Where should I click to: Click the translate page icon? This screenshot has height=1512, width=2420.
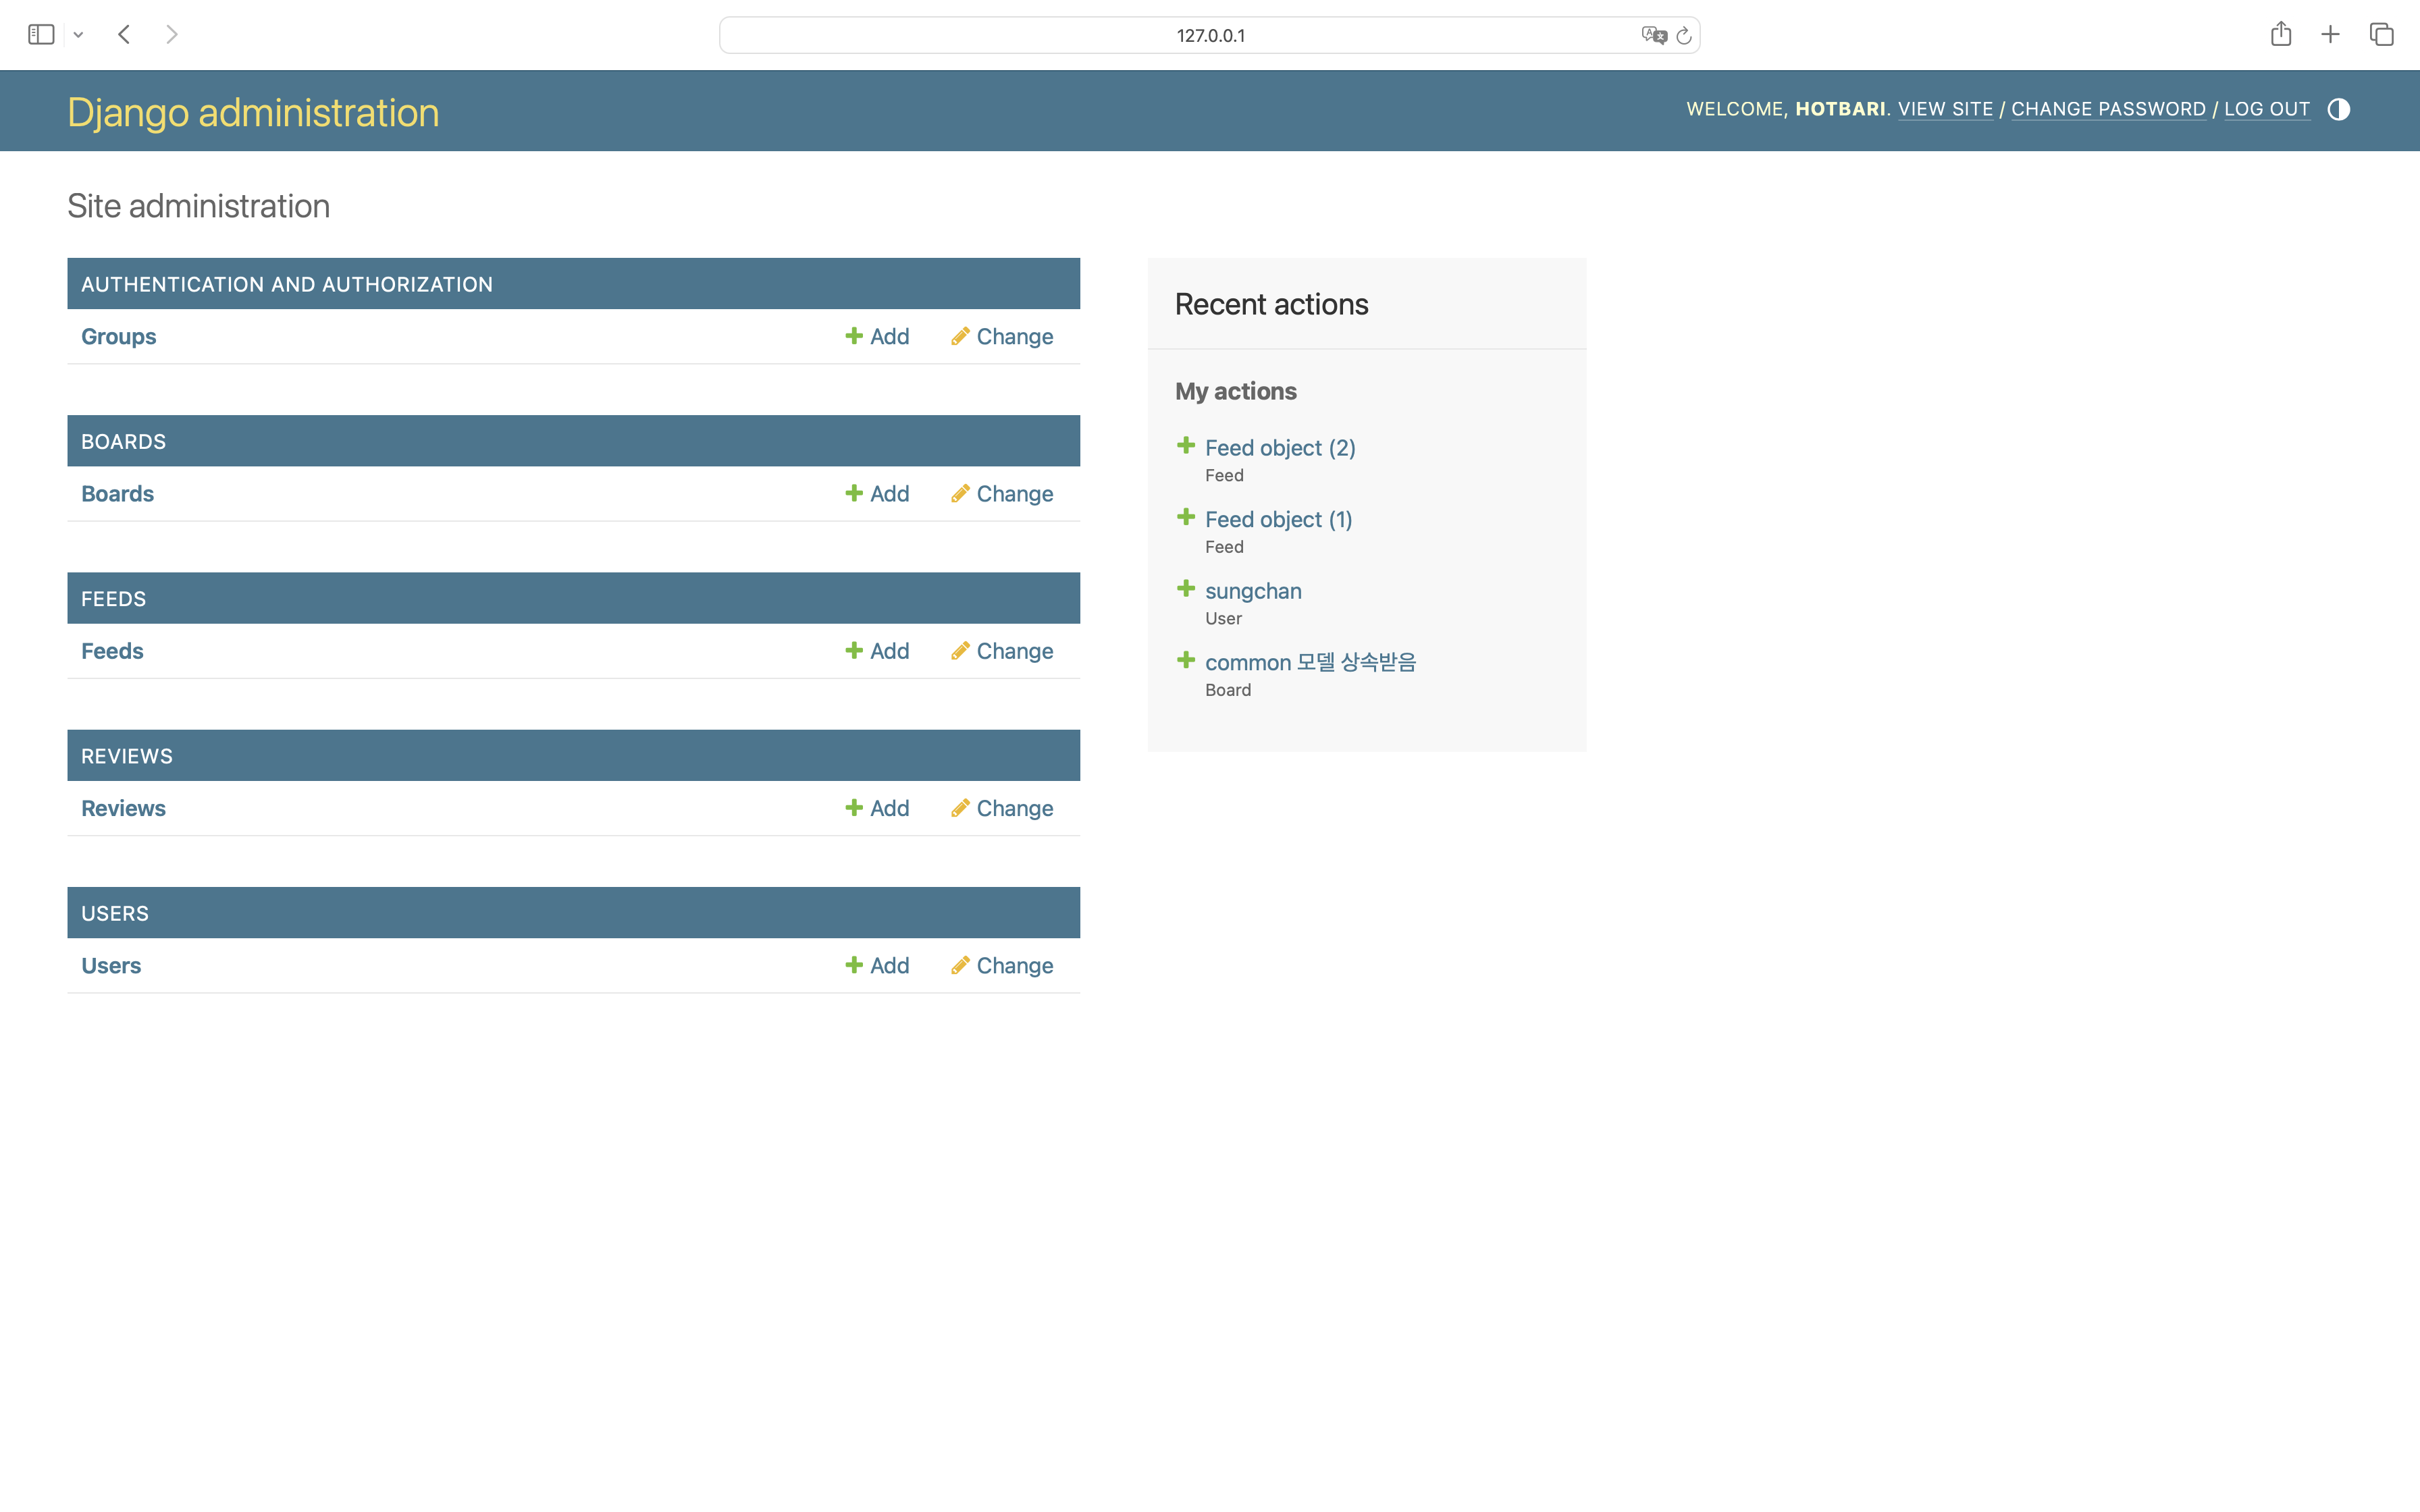pos(1654,35)
